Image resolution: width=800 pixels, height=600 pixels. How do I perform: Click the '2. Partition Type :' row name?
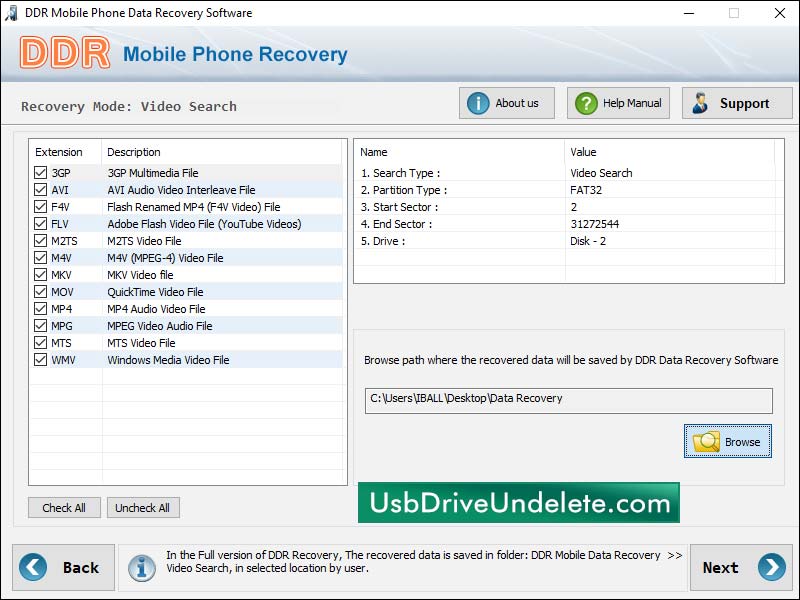(x=404, y=190)
